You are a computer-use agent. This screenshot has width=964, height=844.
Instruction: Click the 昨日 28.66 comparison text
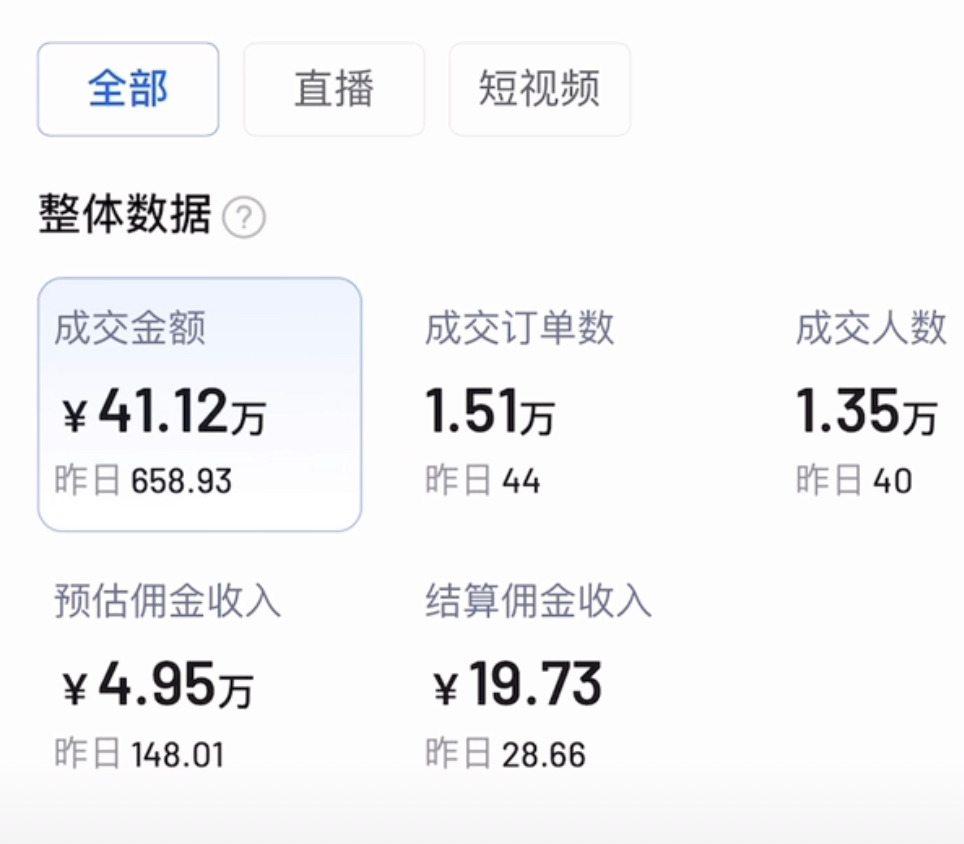505,754
